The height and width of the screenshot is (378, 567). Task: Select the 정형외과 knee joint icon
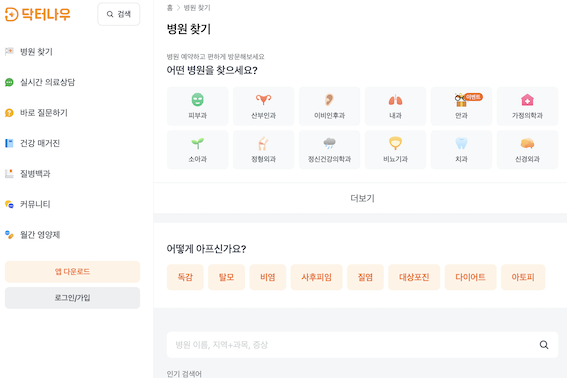(x=264, y=143)
